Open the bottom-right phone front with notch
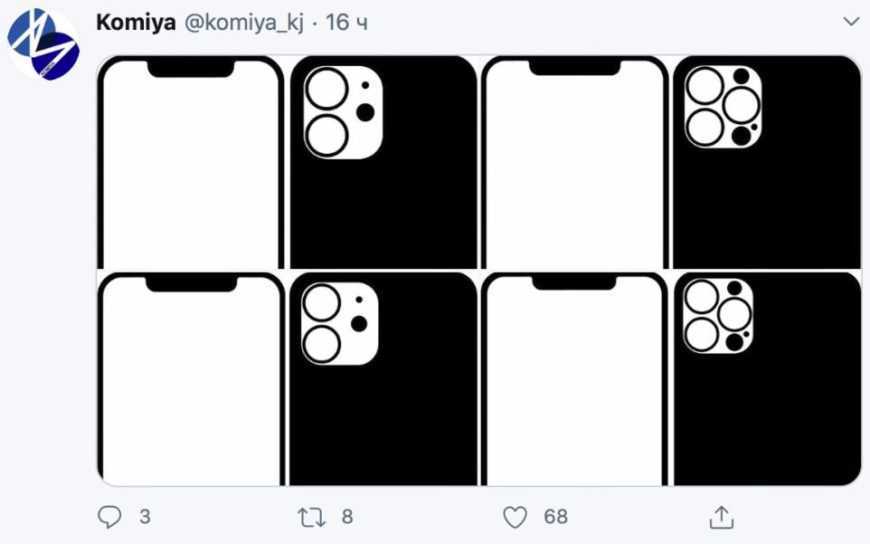 coord(575,379)
